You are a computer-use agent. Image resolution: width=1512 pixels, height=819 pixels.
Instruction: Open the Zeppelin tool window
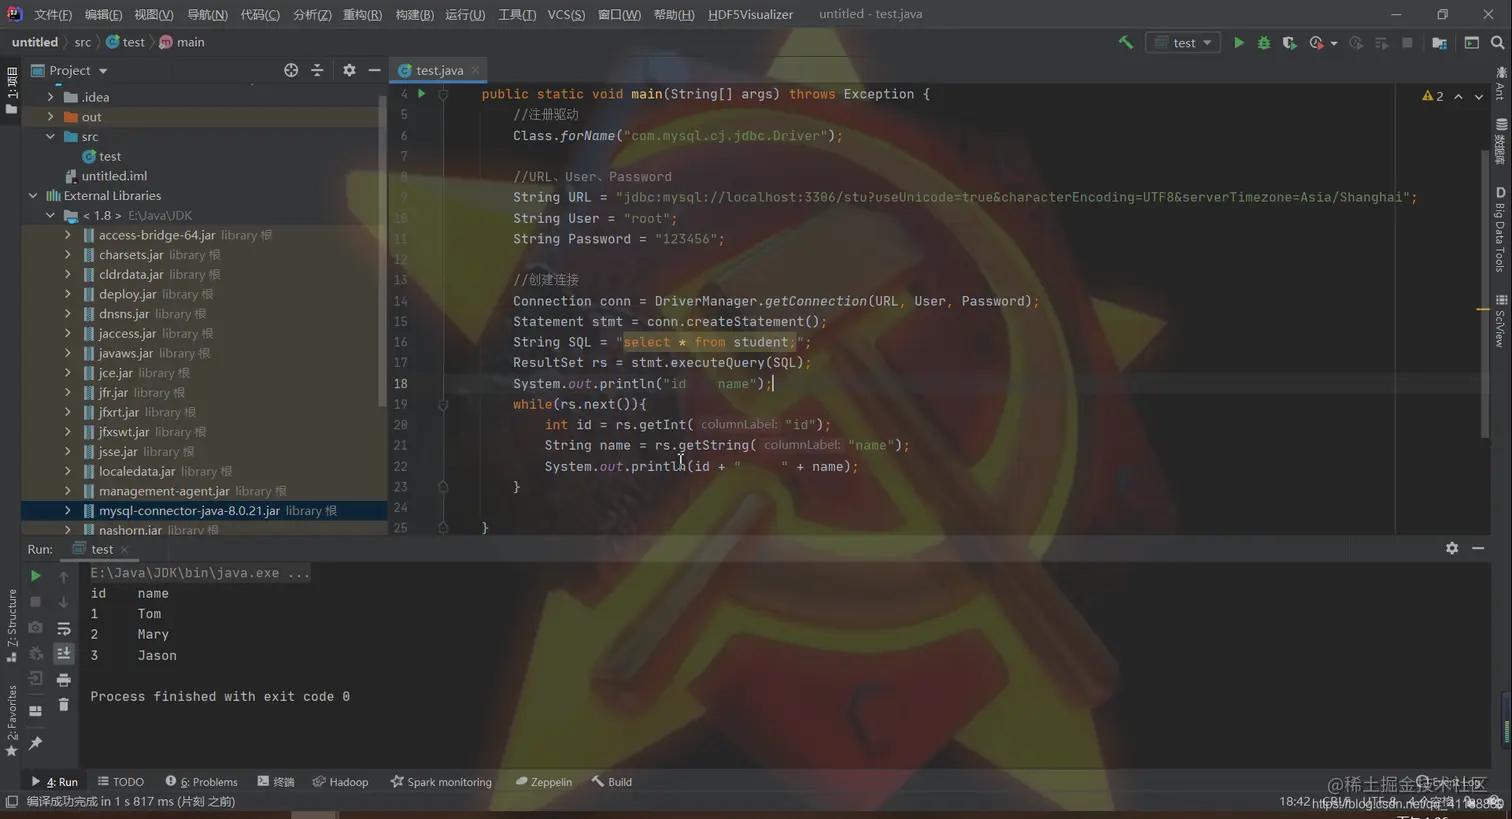543,782
